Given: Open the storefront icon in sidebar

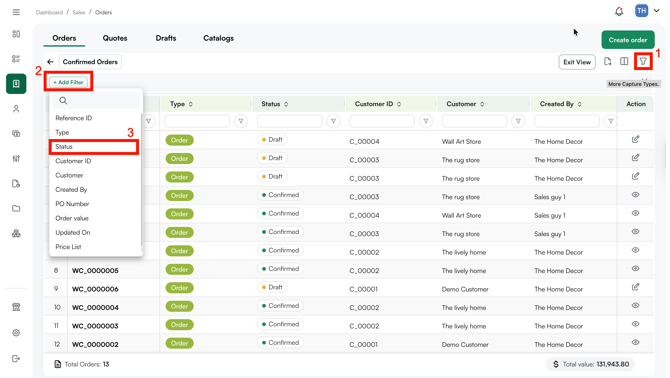Looking at the screenshot, I should [x=16, y=307].
